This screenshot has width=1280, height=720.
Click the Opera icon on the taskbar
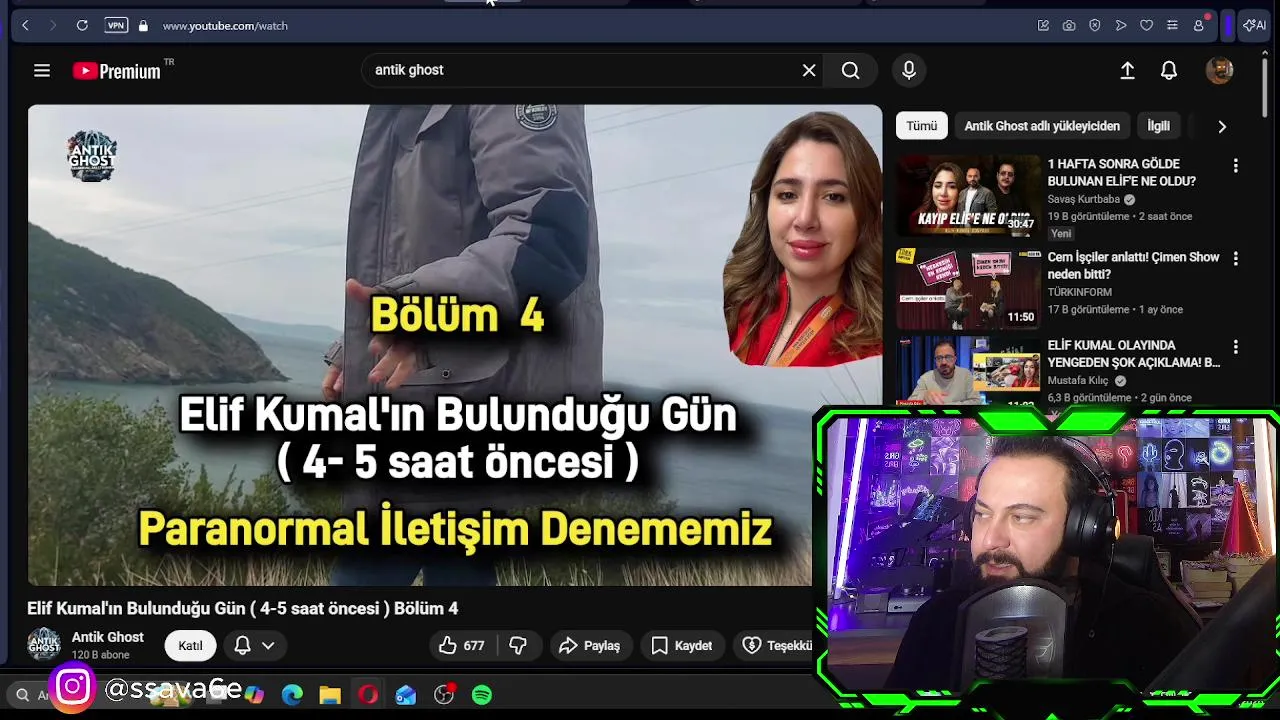coord(368,695)
